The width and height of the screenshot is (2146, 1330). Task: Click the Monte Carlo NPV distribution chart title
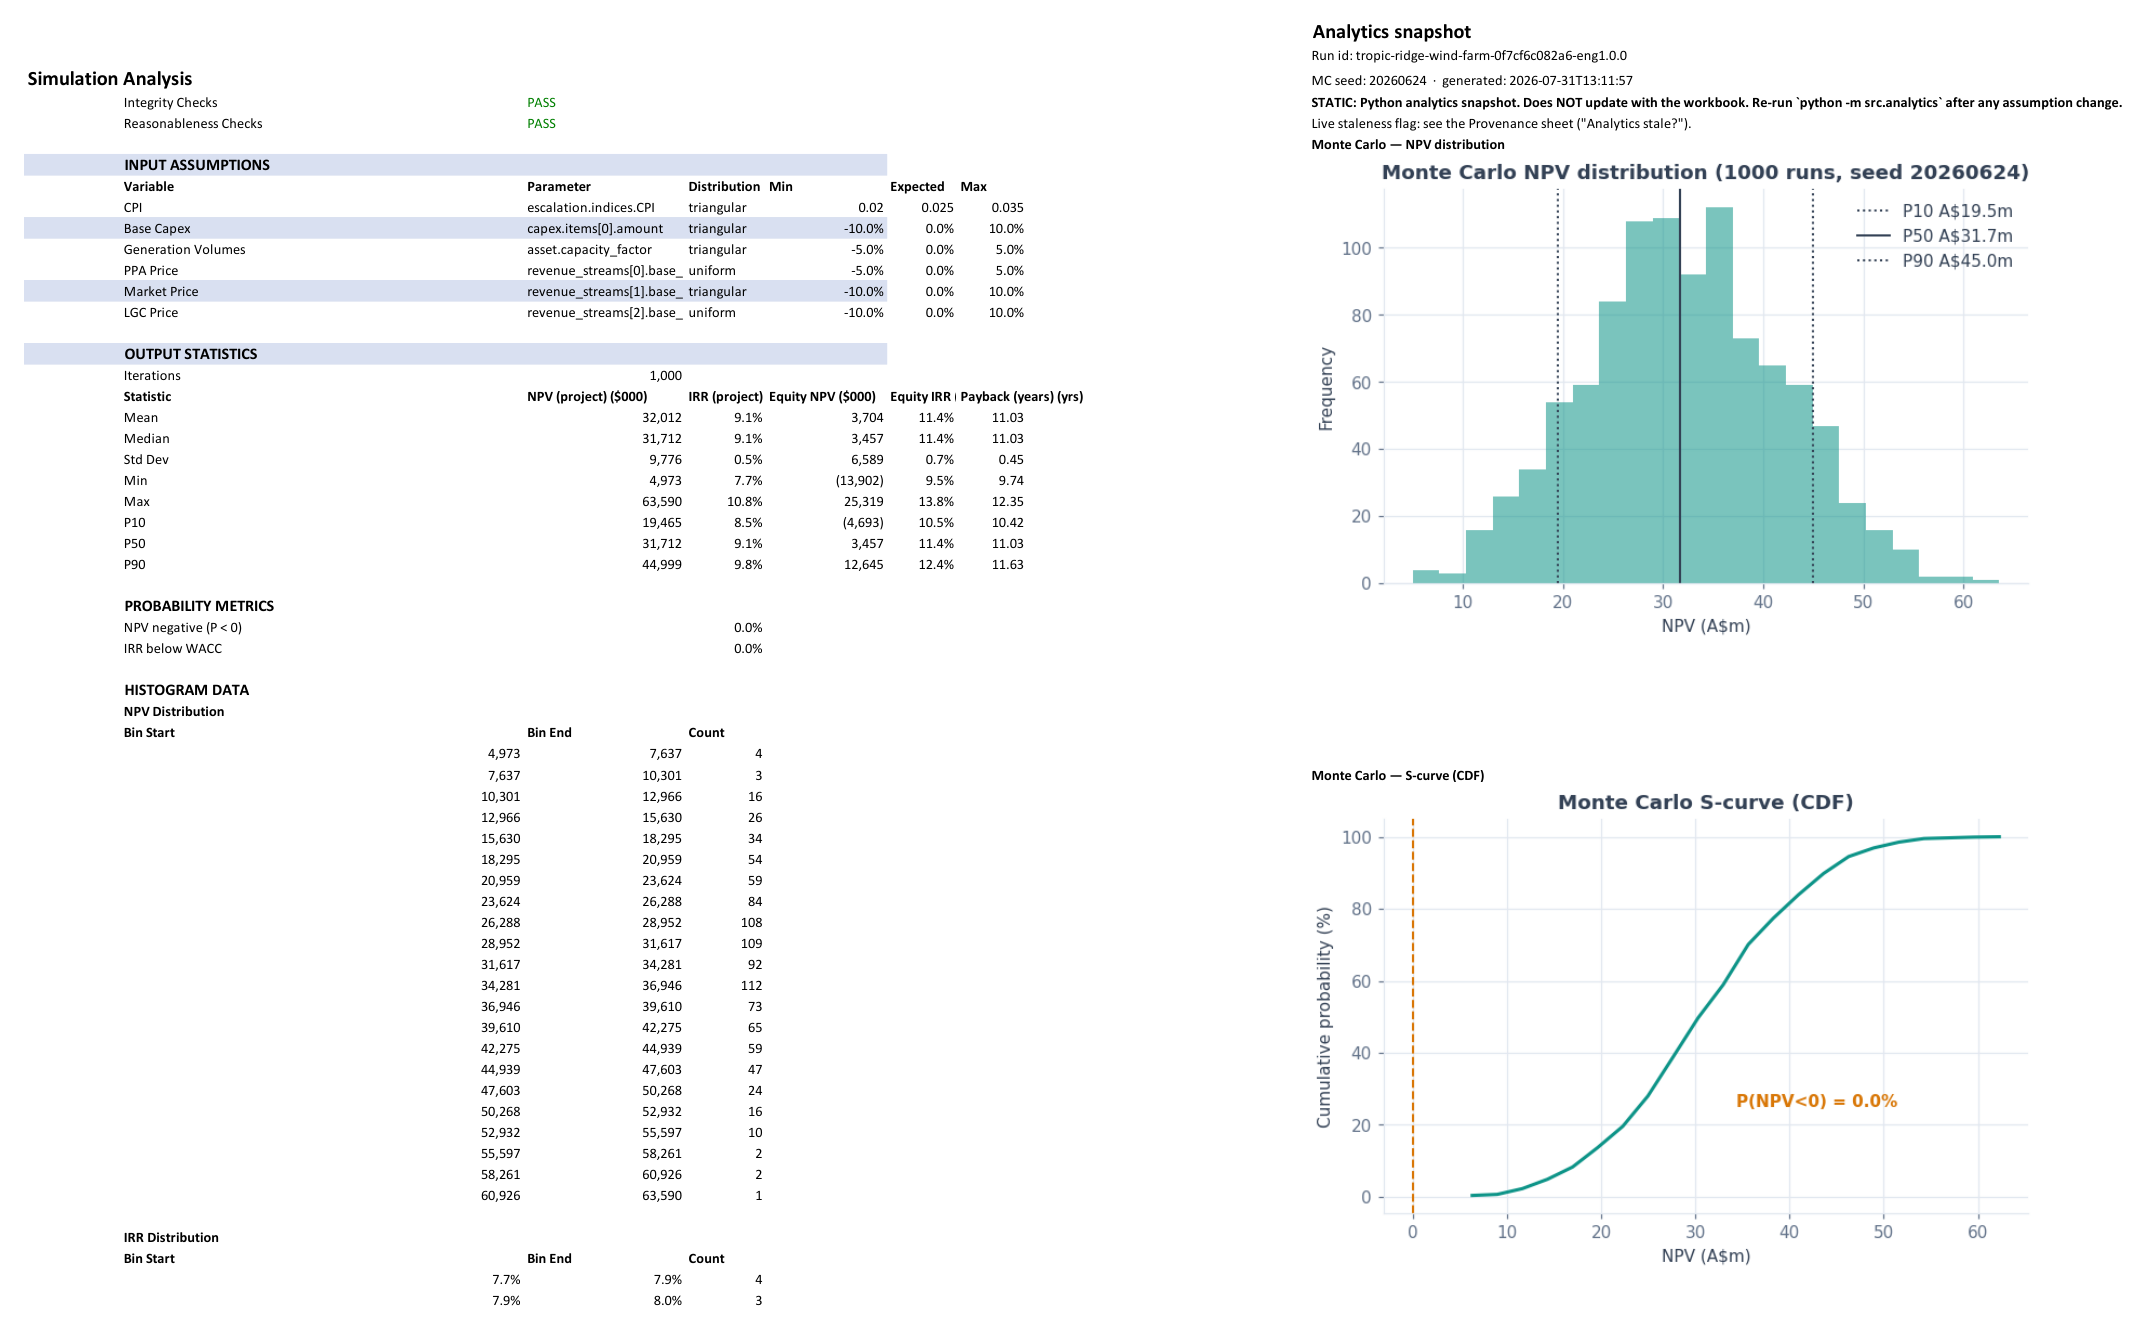(x=1705, y=172)
